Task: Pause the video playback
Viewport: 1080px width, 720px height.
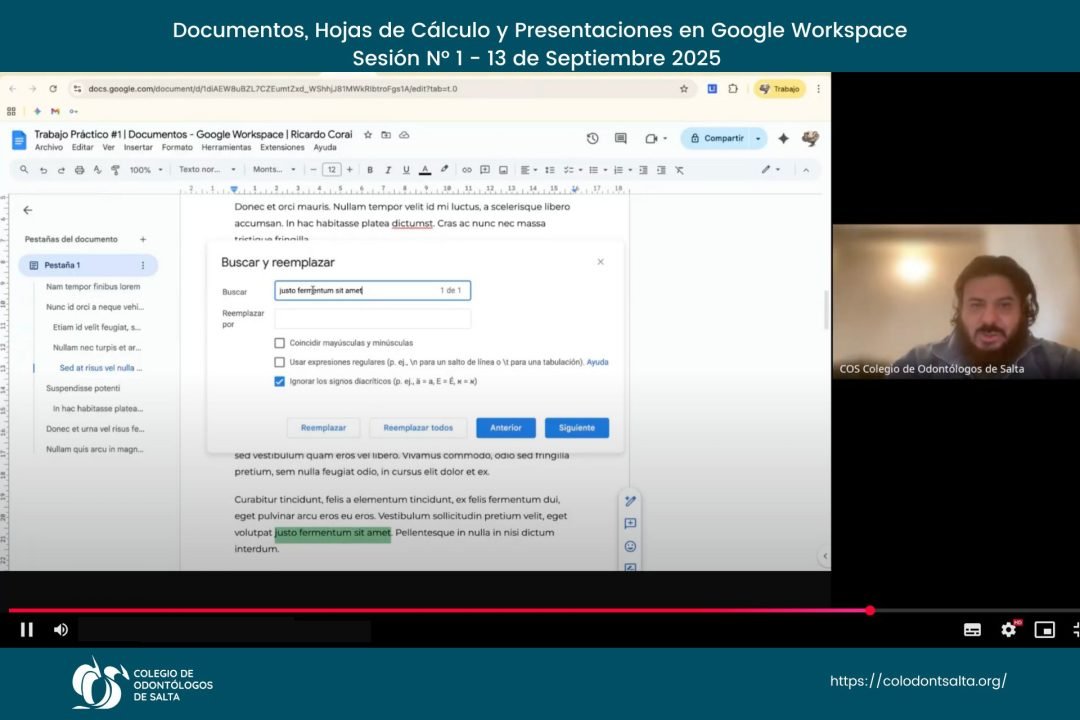Action: [x=27, y=630]
